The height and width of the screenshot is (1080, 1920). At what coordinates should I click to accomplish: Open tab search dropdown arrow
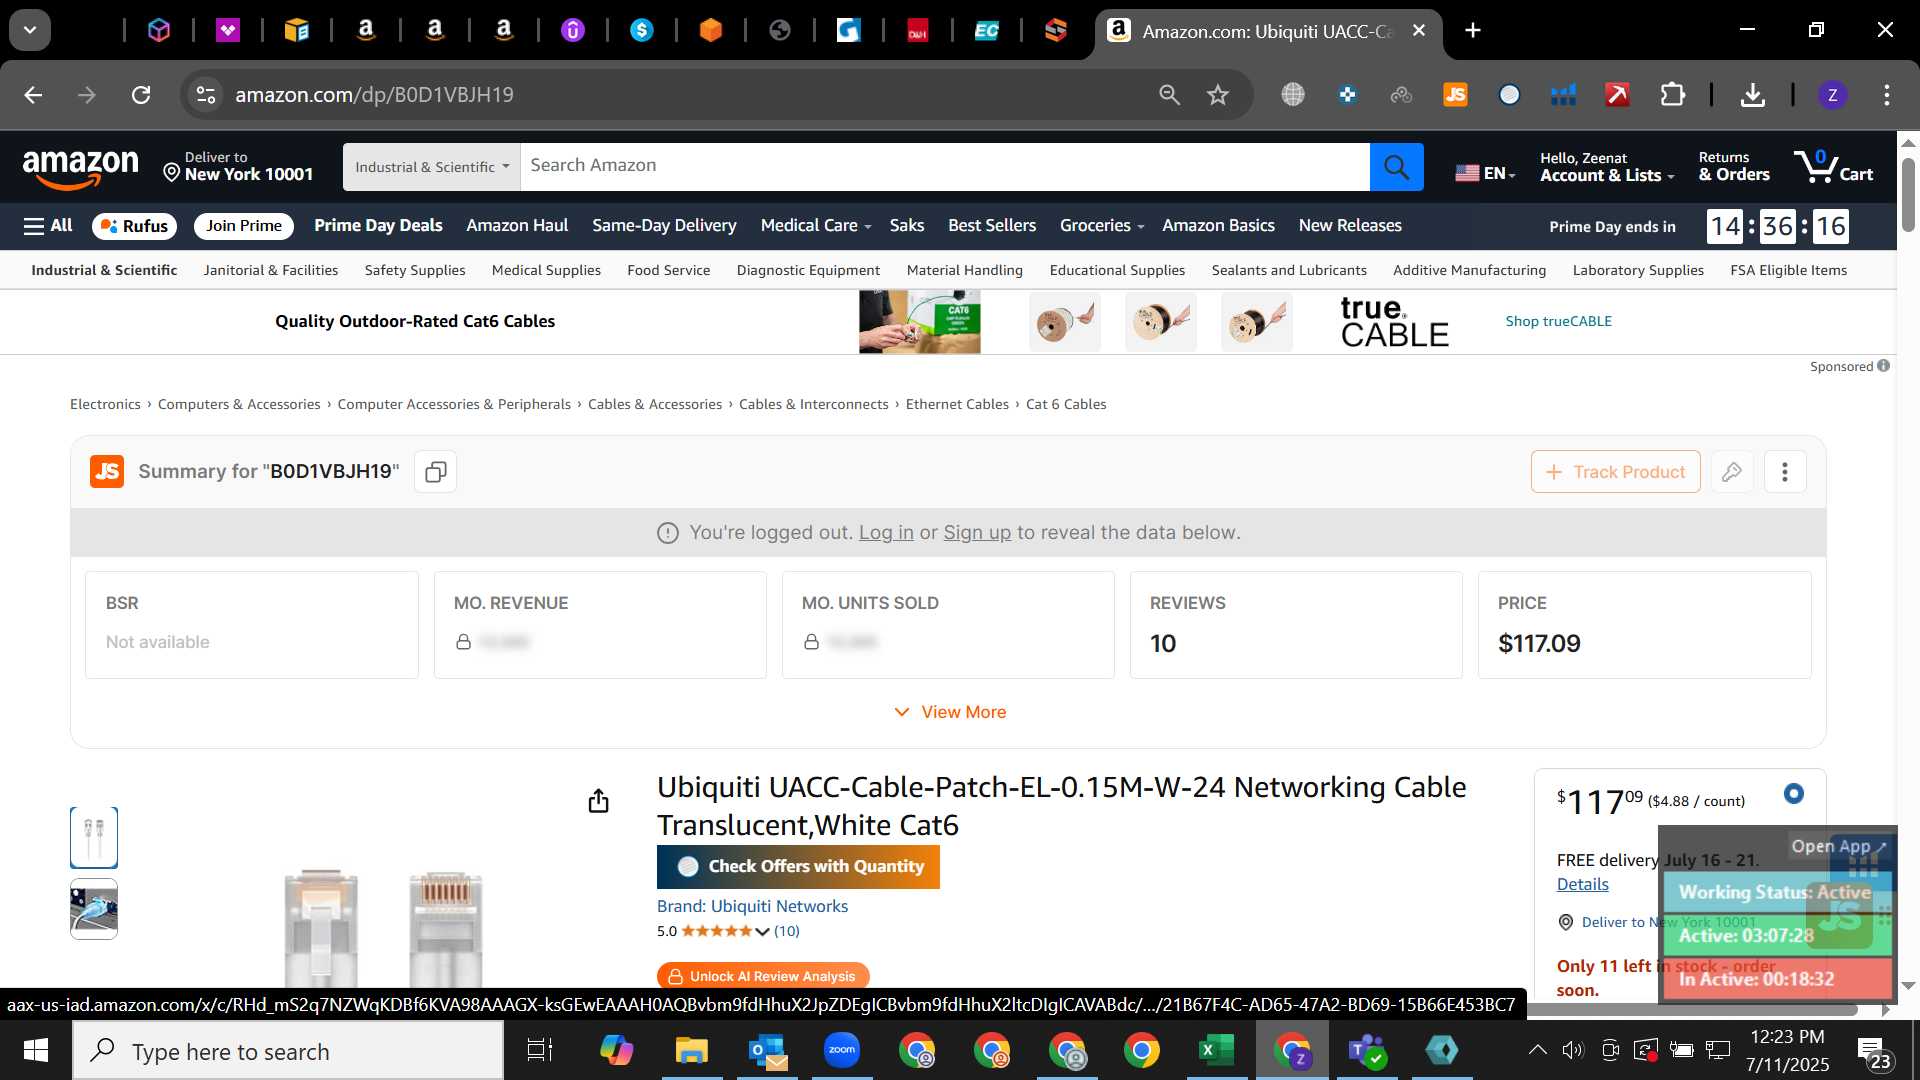(x=30, y=31)
